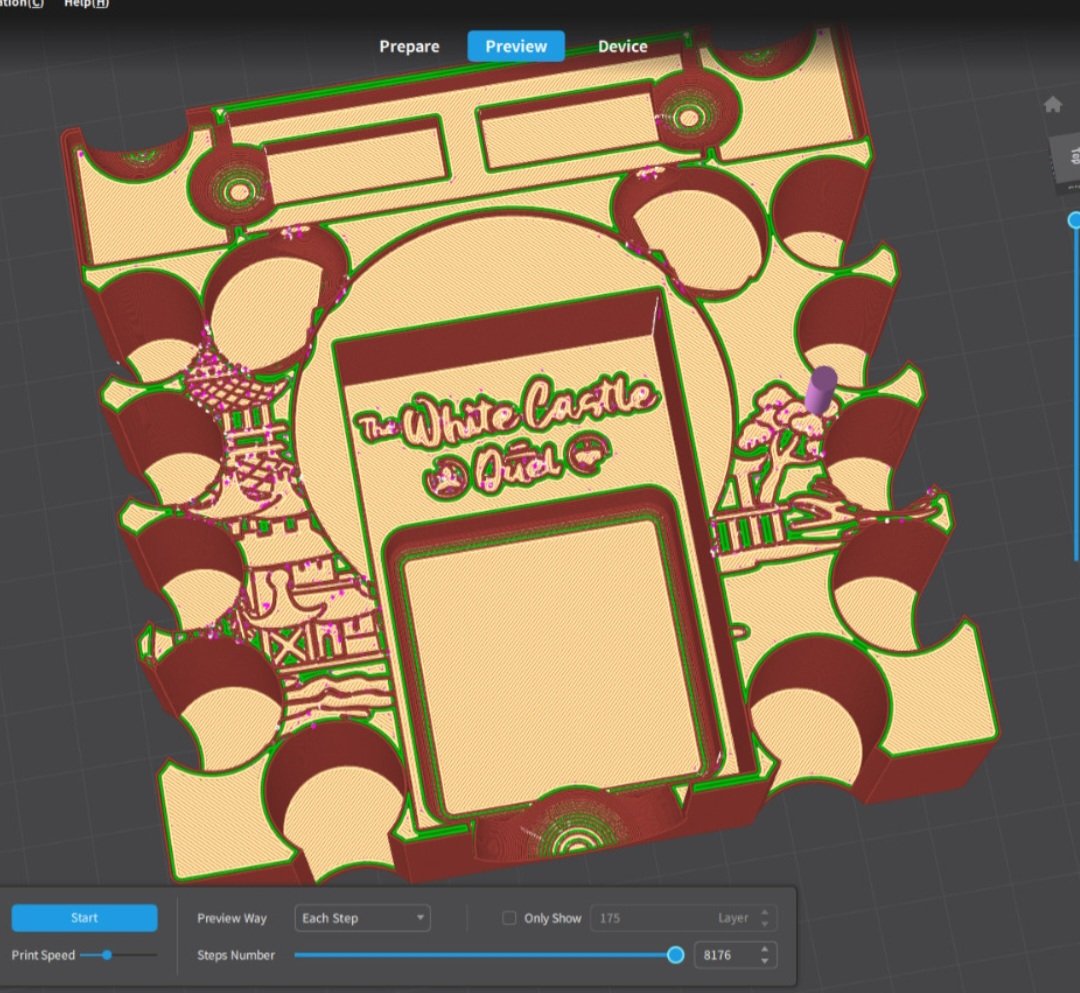Image resolution: width=1080 pixels, height=993 pixels.
Task: Start the print preview animation
Action: tap(85, 918)
